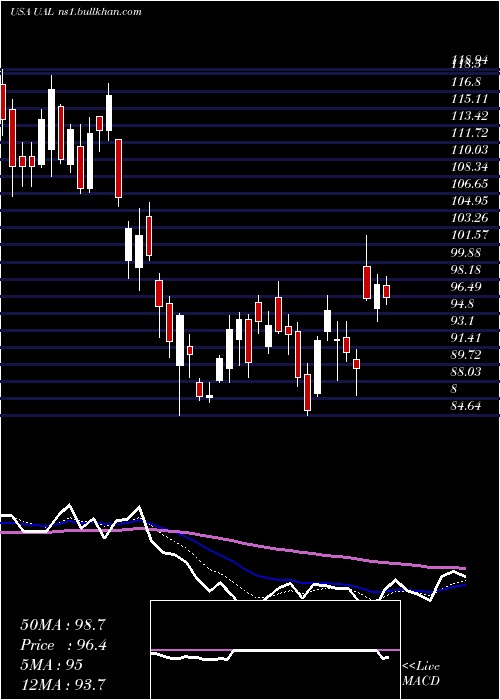The width and height of the screenshot is (500, 700).
Task: Select the 113.42 price axis label
Action: click(x=470, y=116)
